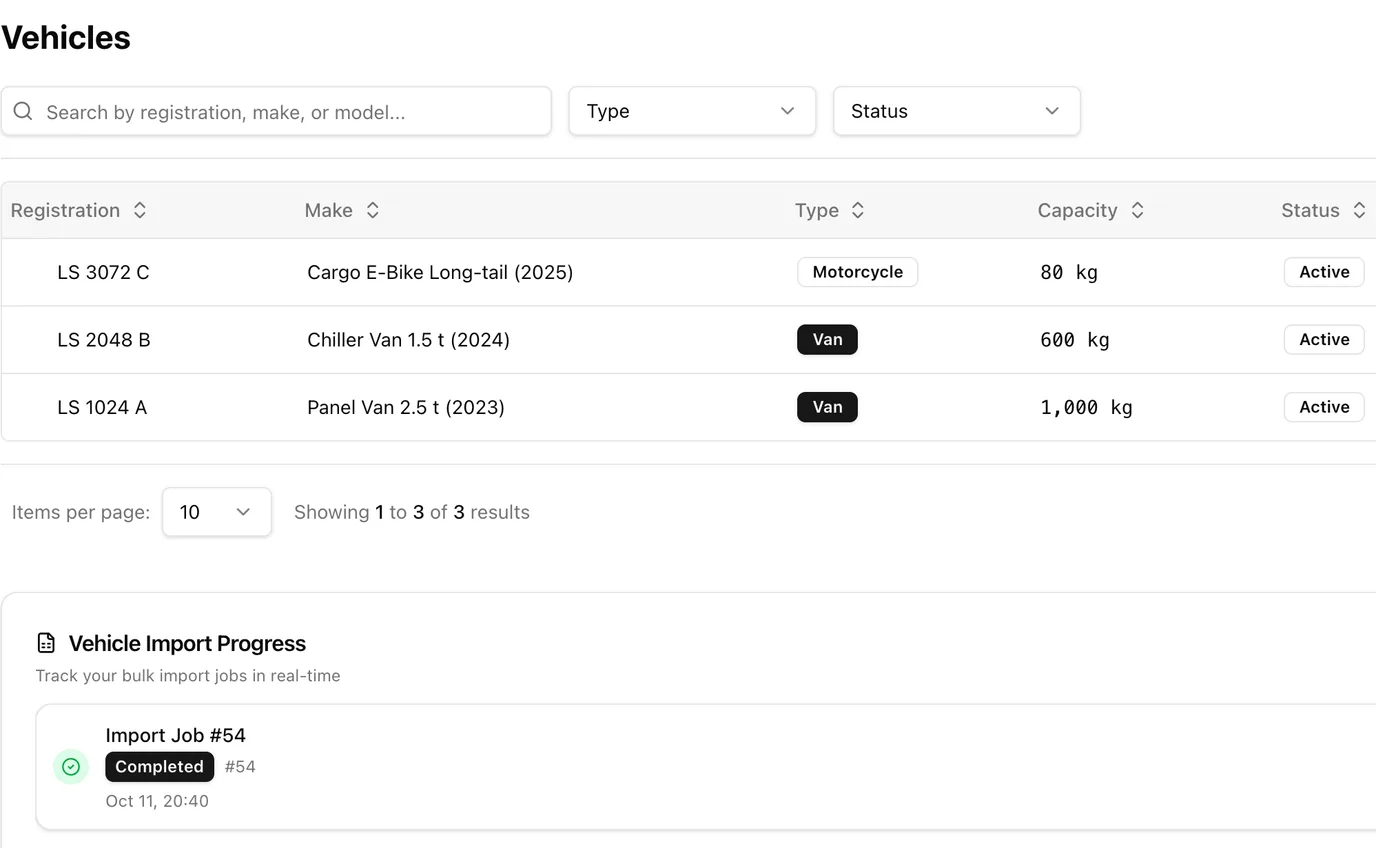This screenshot has height=848, width=1376.
Task: Click Van badge for LS 1024 A
Action: (827, 407)
